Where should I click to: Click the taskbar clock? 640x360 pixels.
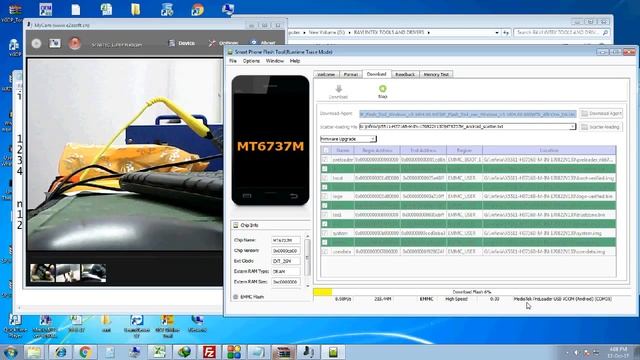[618, 352]
